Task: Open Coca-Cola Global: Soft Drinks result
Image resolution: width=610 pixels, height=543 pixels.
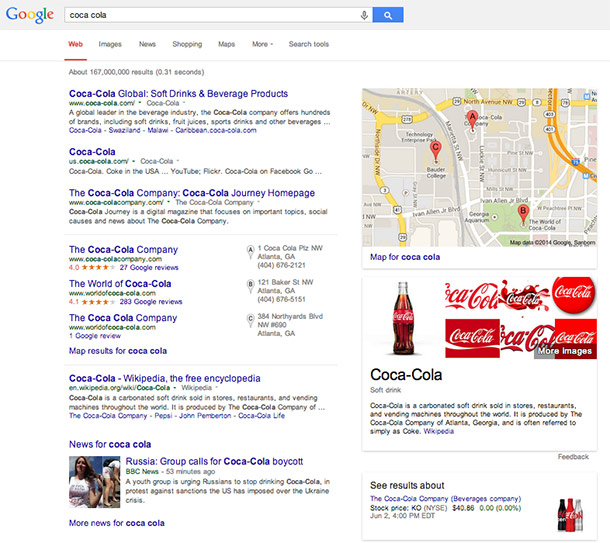Action: pyautogui.click(x=179, y=94)
